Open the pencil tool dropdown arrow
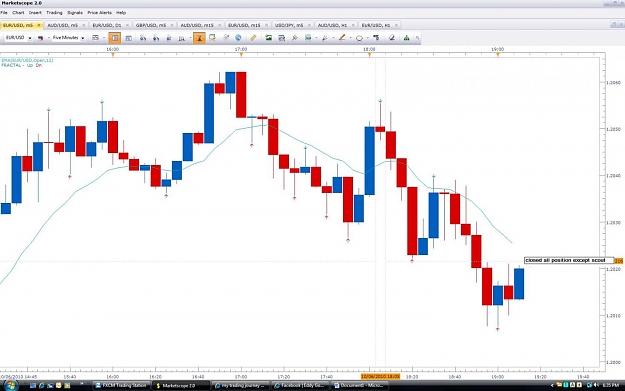Viewport: 625px width, 391px height. point(350,38)
